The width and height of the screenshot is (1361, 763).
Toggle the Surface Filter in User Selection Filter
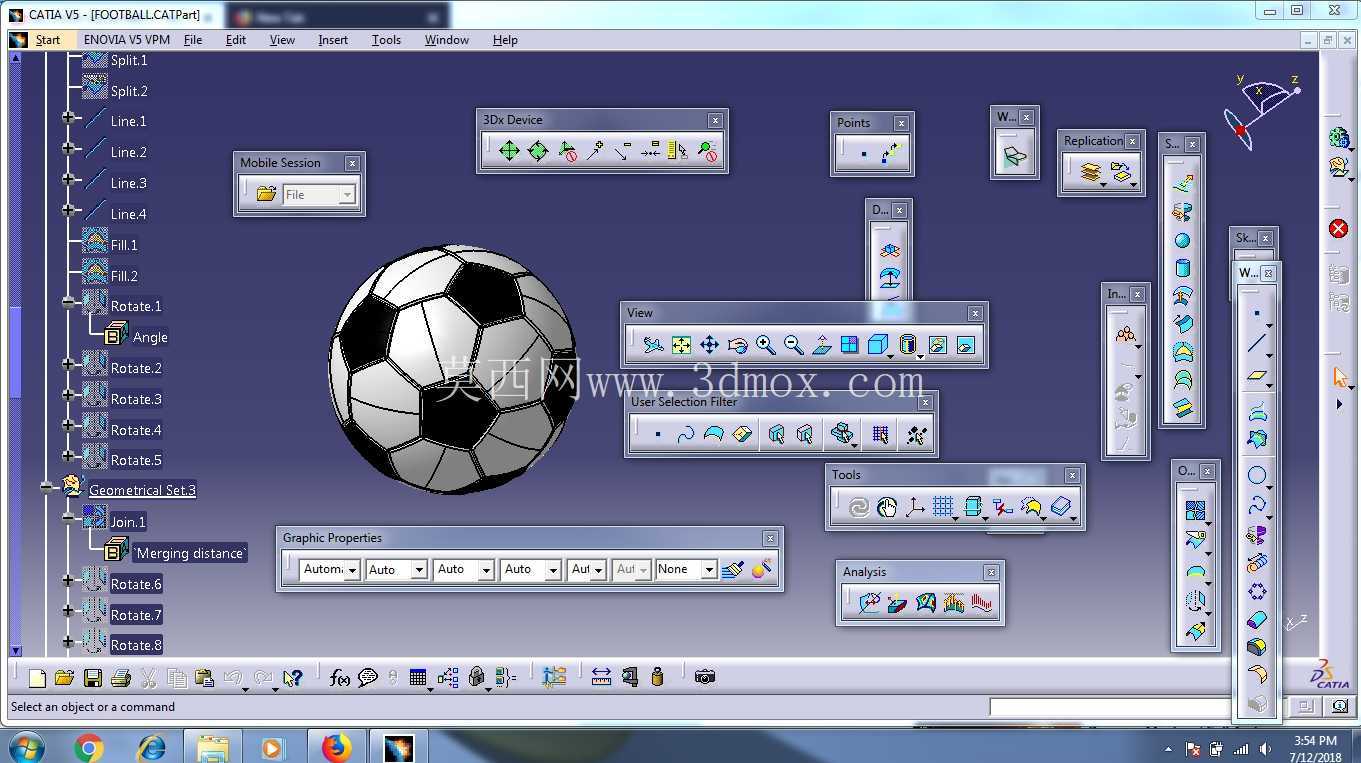(713, 434)
